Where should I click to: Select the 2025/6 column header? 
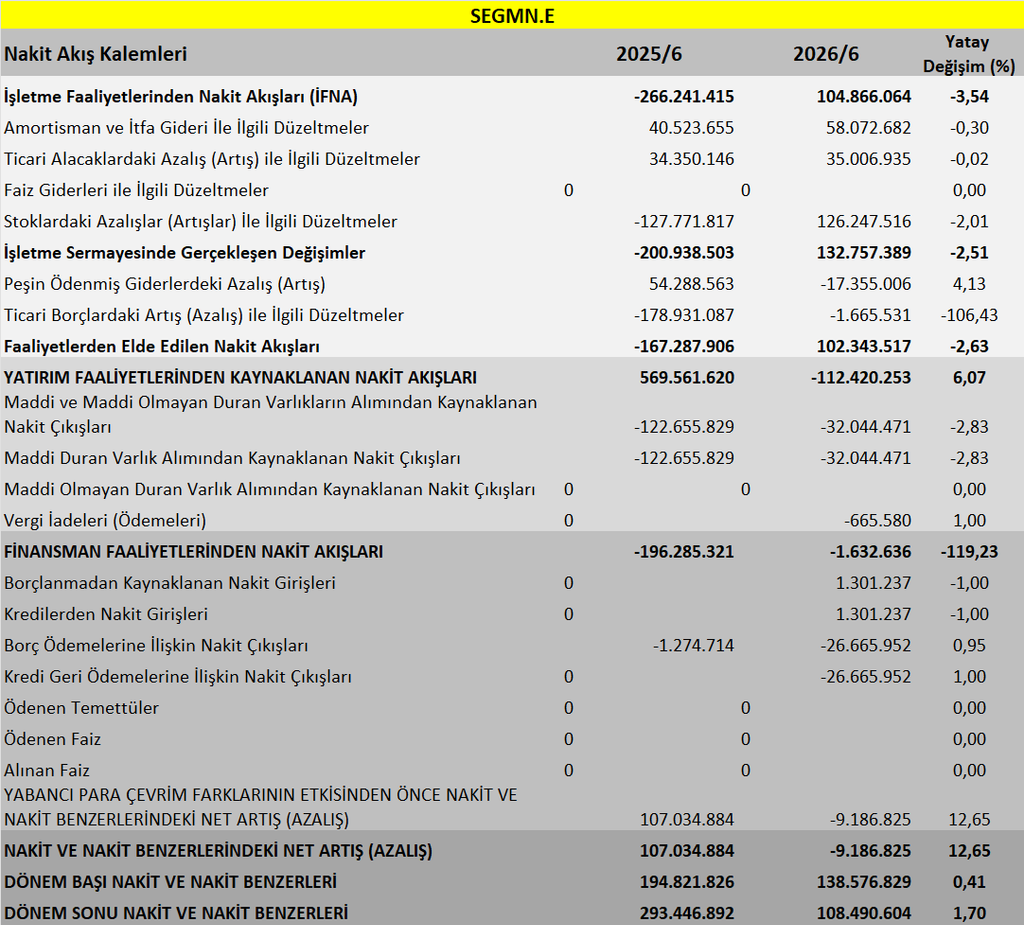click(x=648, y=54)
